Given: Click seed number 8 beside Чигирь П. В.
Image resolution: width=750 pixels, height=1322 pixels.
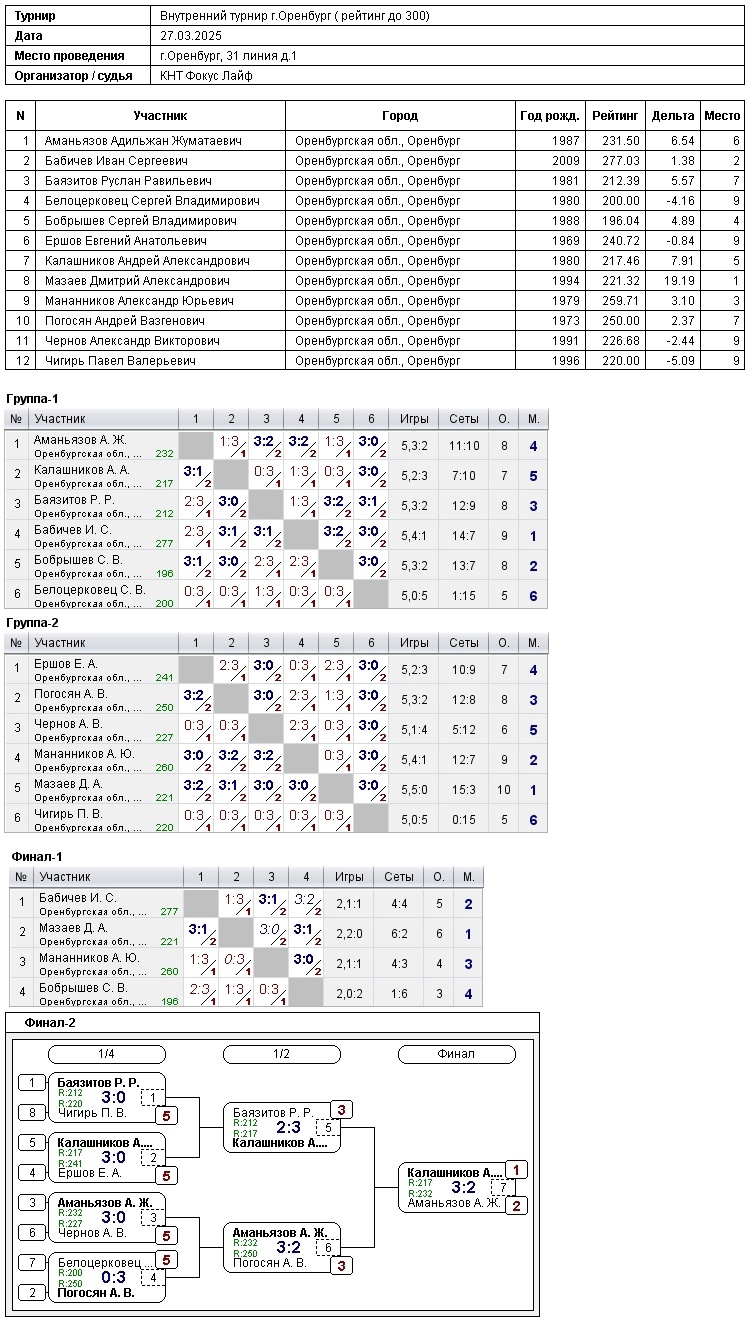Looking at the screenshot, I should (32, 1112).
